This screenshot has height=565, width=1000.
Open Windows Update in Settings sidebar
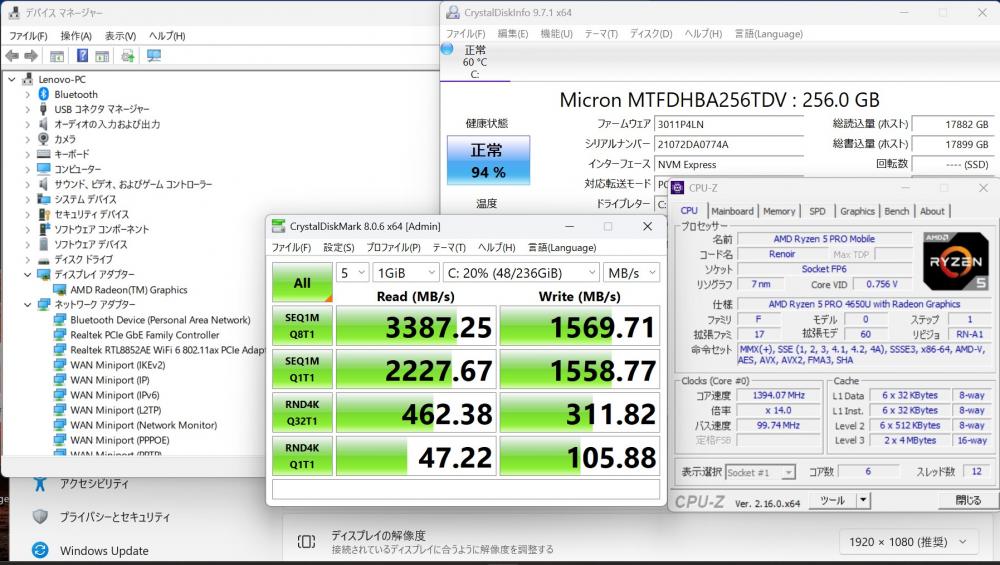[103, 550]
